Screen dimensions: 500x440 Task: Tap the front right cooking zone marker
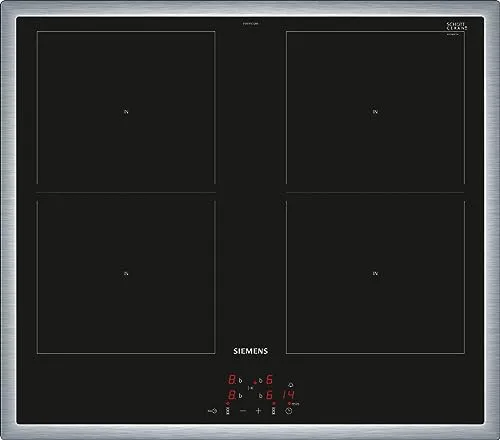tap(375, 274)
